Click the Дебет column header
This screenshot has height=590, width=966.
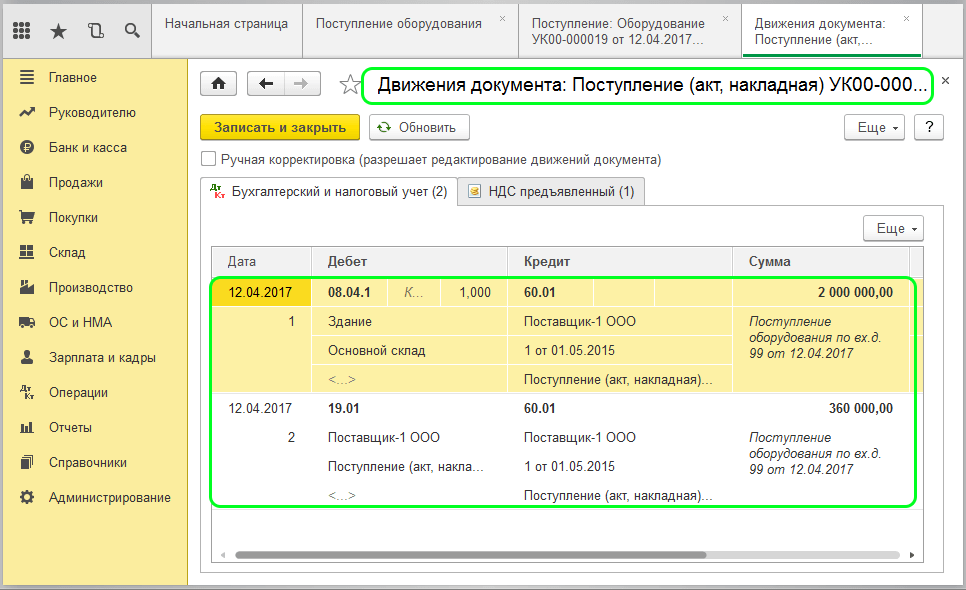(410, 262)
